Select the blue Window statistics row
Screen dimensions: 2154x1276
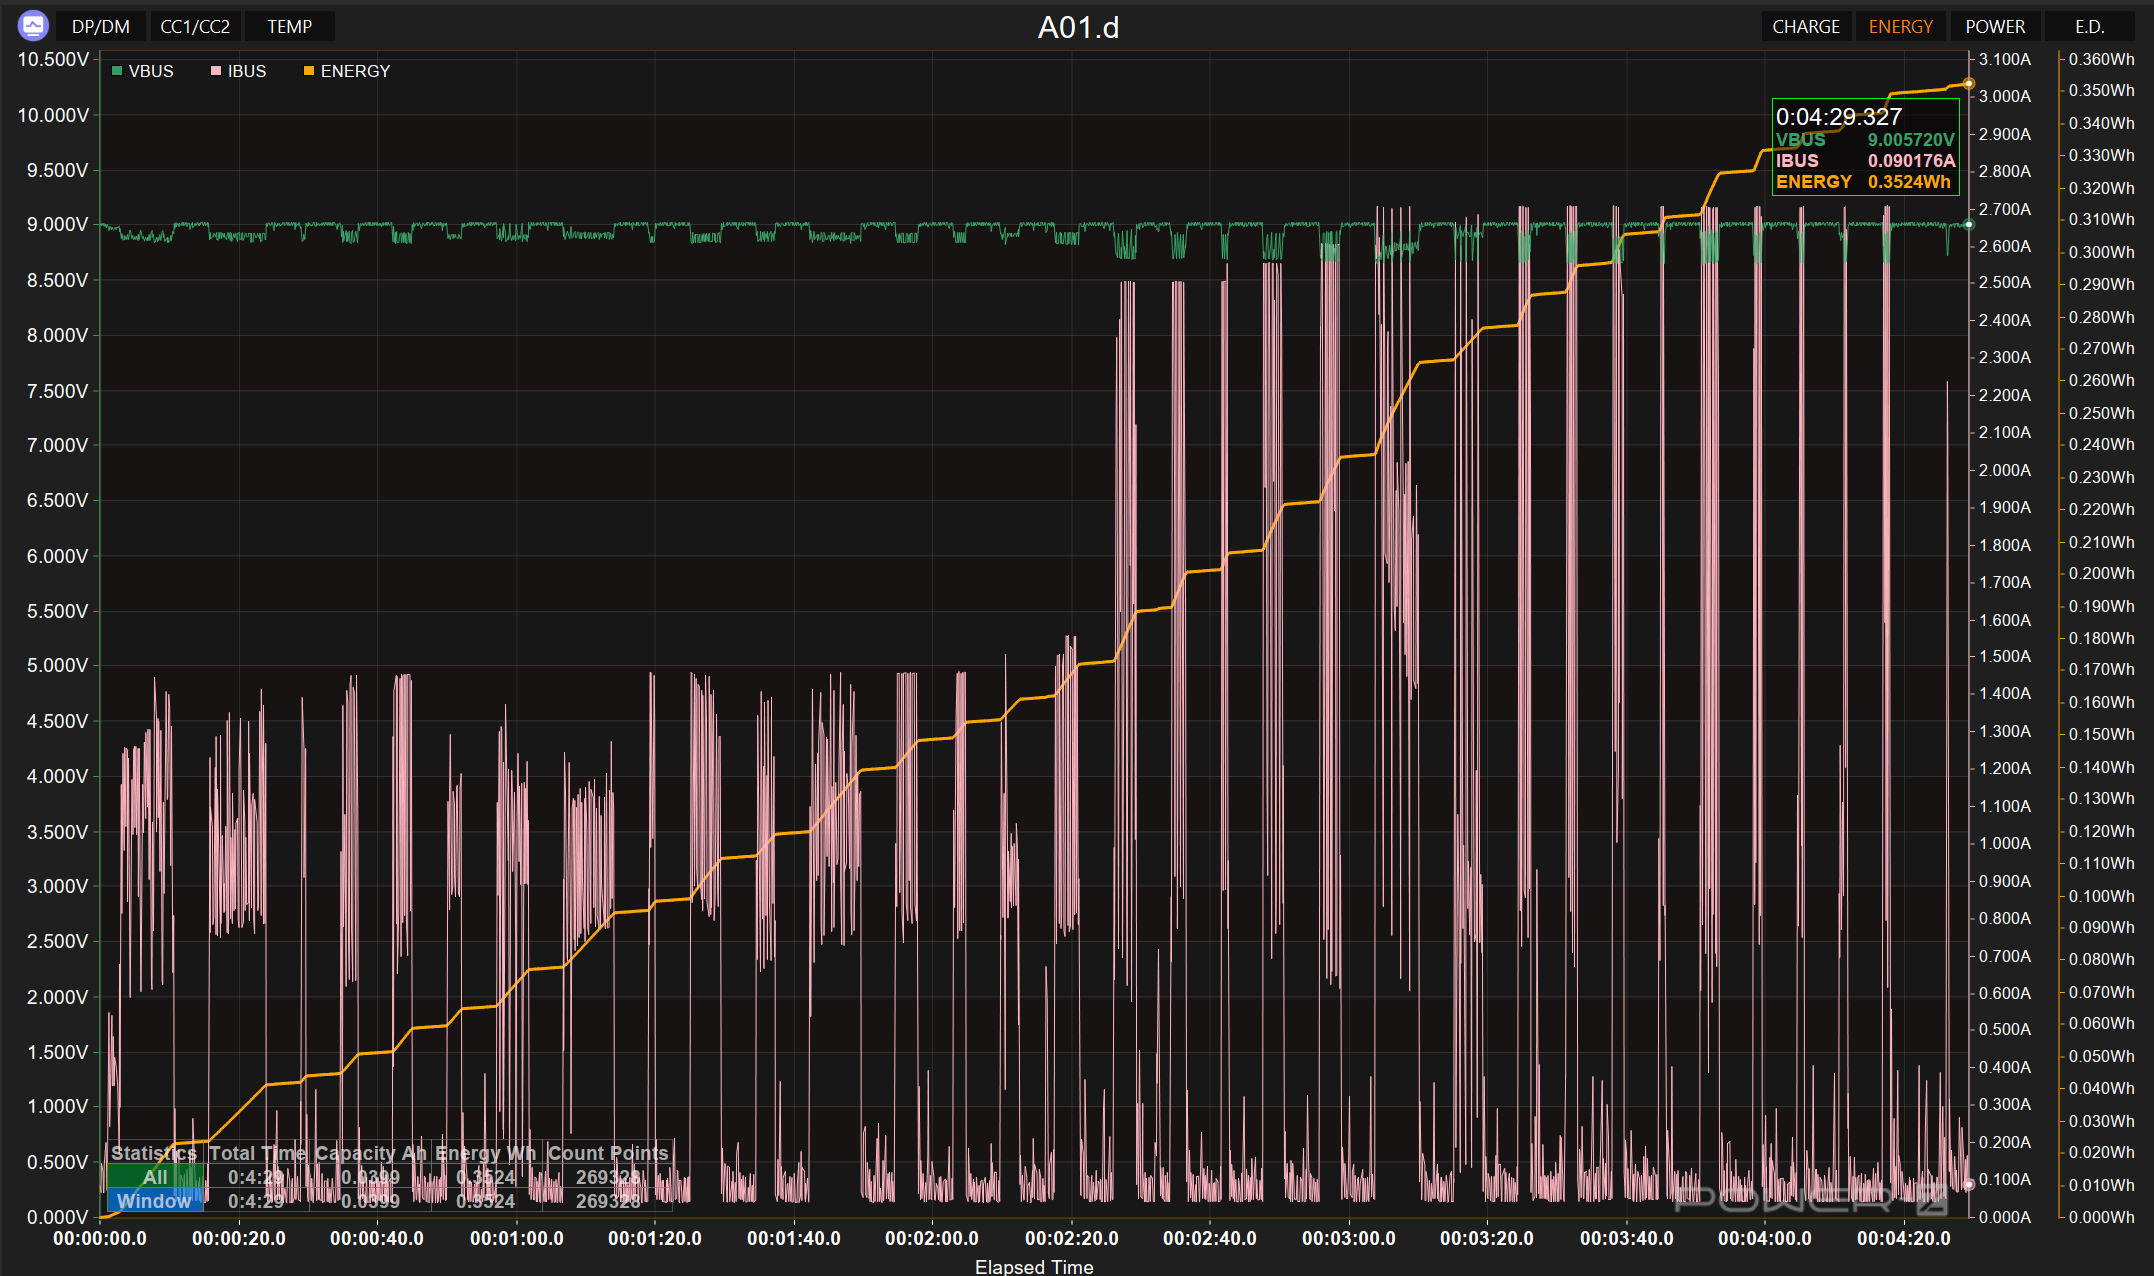154,1201
